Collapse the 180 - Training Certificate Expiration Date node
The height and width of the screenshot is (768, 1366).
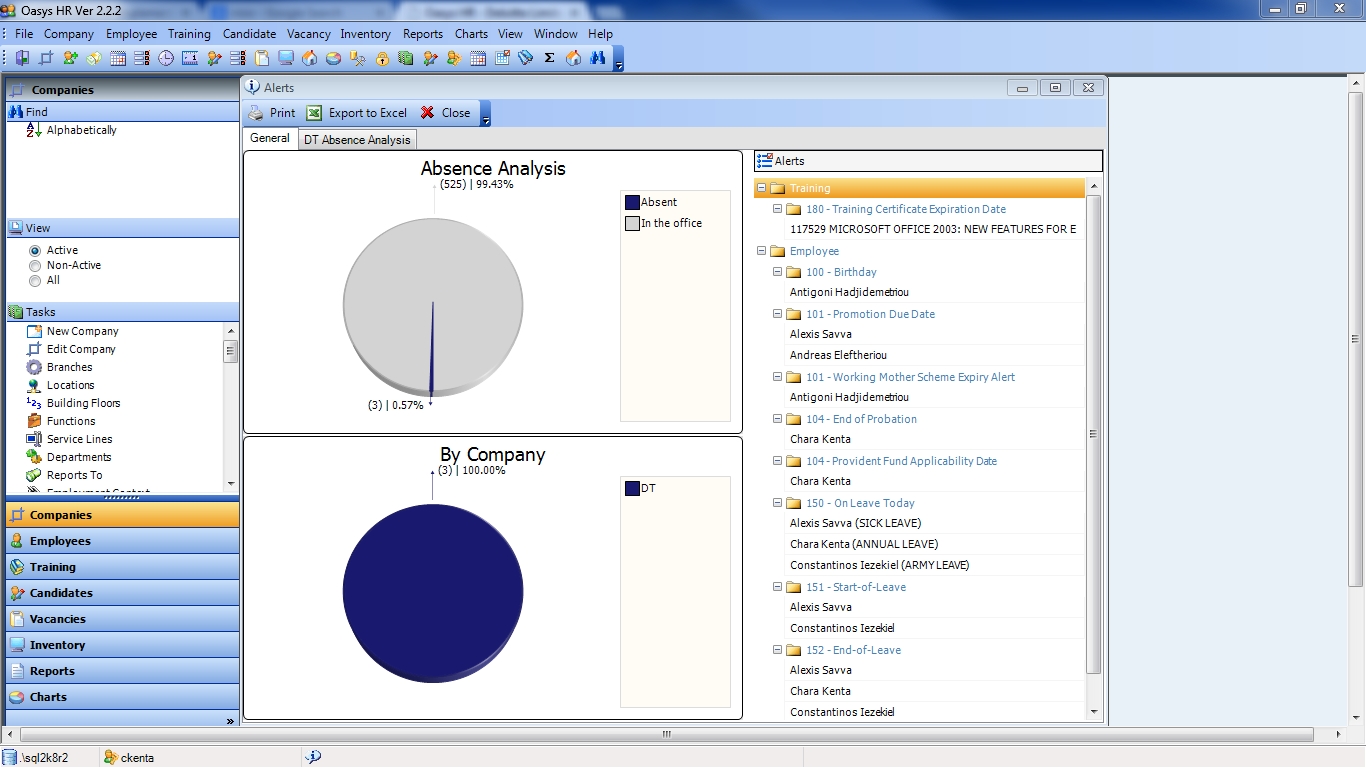[x=778, y=209]
